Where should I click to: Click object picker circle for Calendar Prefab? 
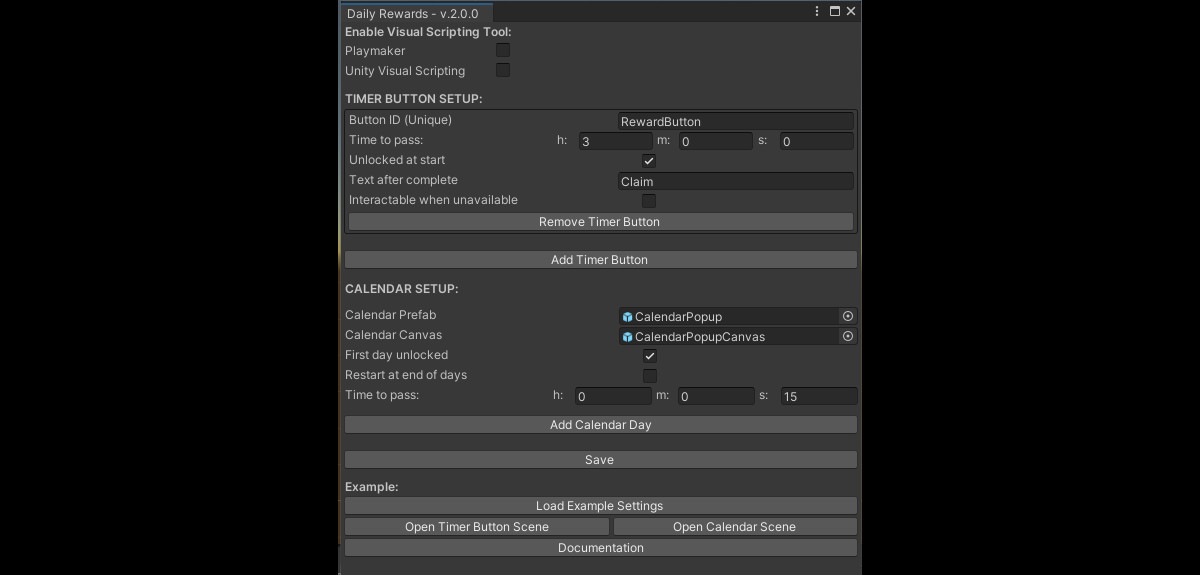point(848,316)
